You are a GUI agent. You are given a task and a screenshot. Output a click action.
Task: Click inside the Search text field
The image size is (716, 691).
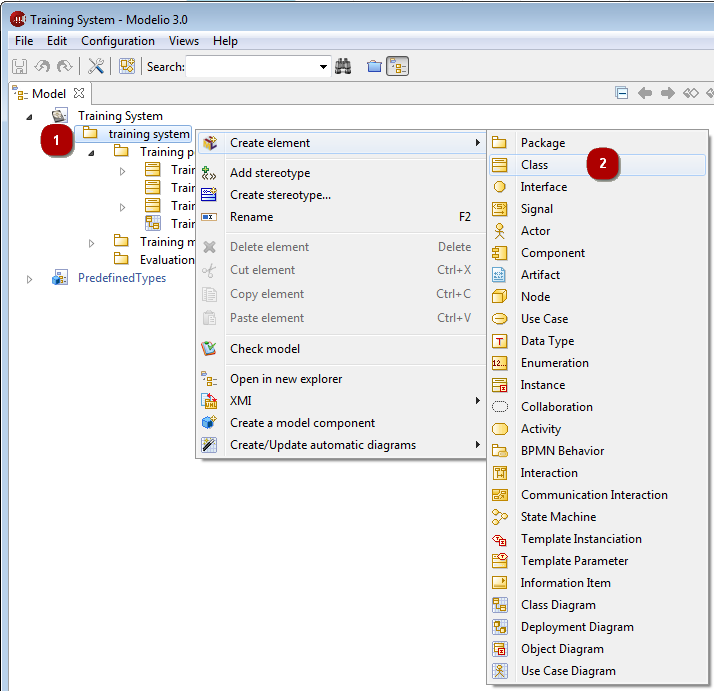pyautogui.click(x=250, y=67)
